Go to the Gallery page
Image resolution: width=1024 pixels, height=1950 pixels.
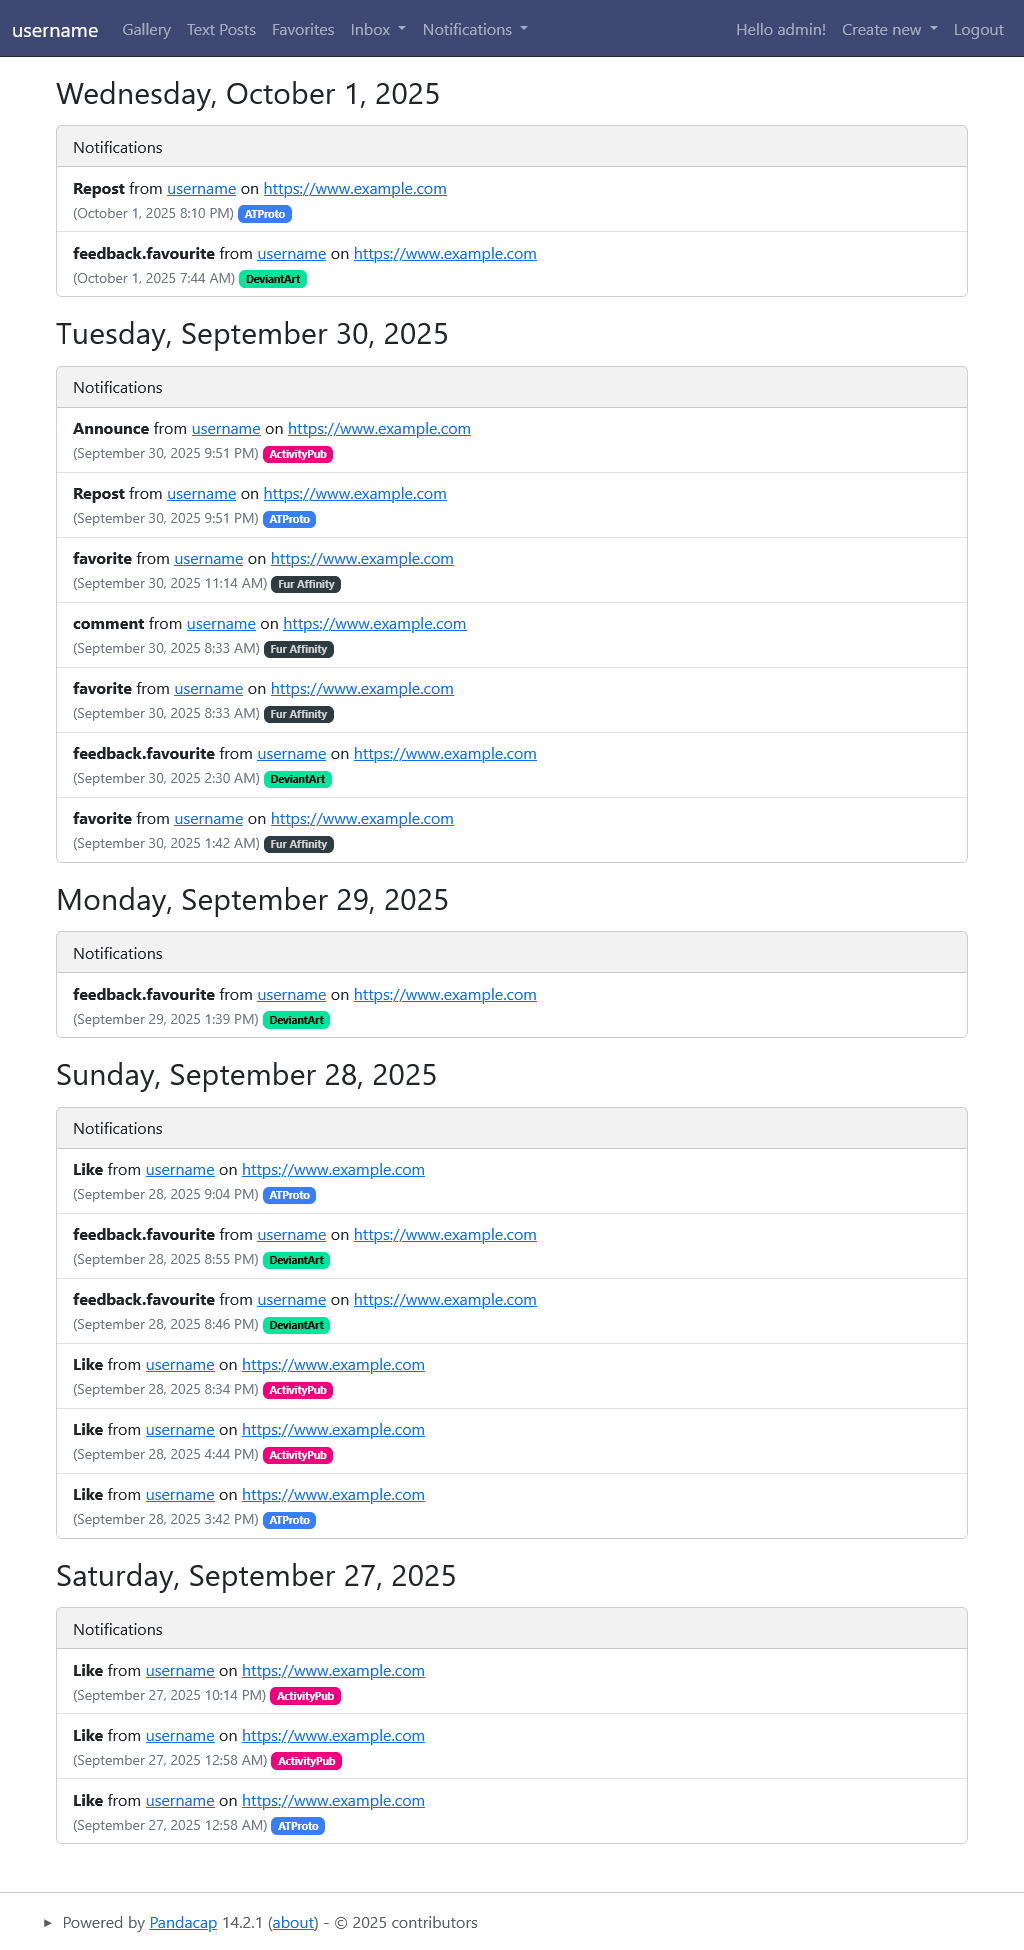click(x=146, y=30)
